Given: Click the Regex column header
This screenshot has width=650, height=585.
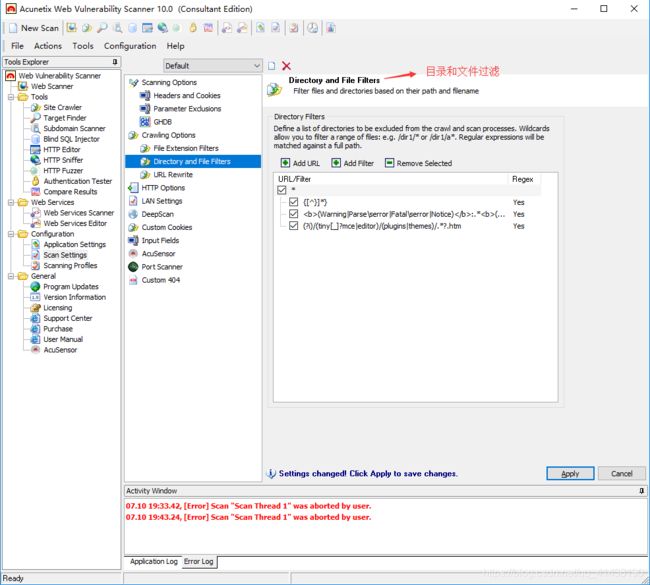Looking at the screenshot, I should coord(524,179).
